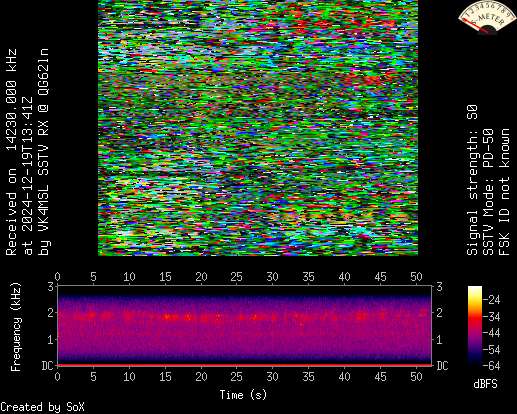Click the 'FSK ID not known' text
This screenshot has height=414, width=517.
(x=504, y=192)
